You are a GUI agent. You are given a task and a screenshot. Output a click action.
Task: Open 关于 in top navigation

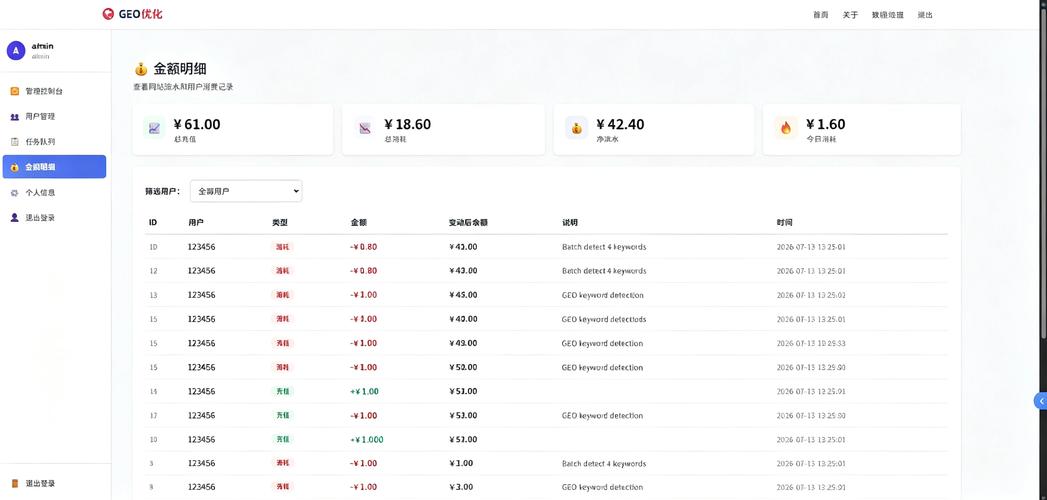(850, 15)
